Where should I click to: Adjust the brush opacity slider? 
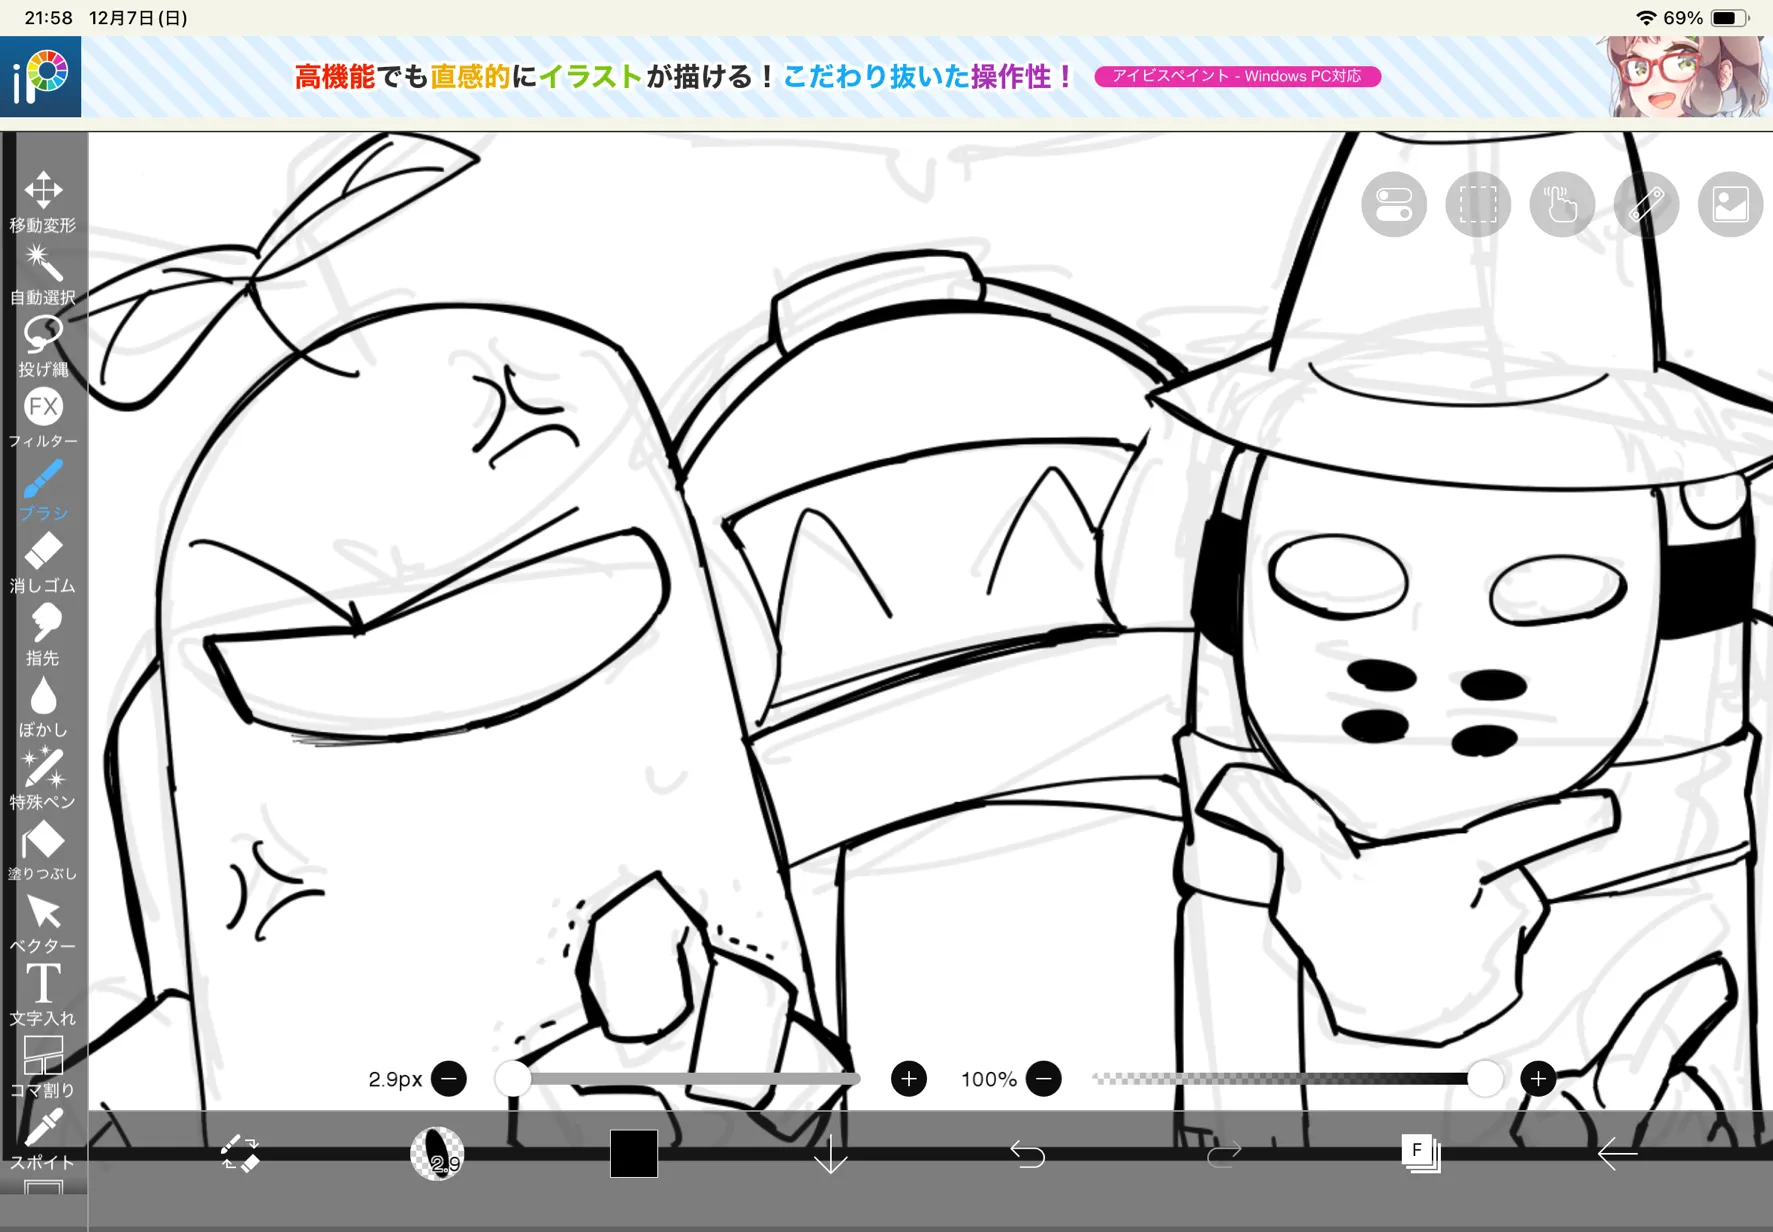[1296, 1079]
